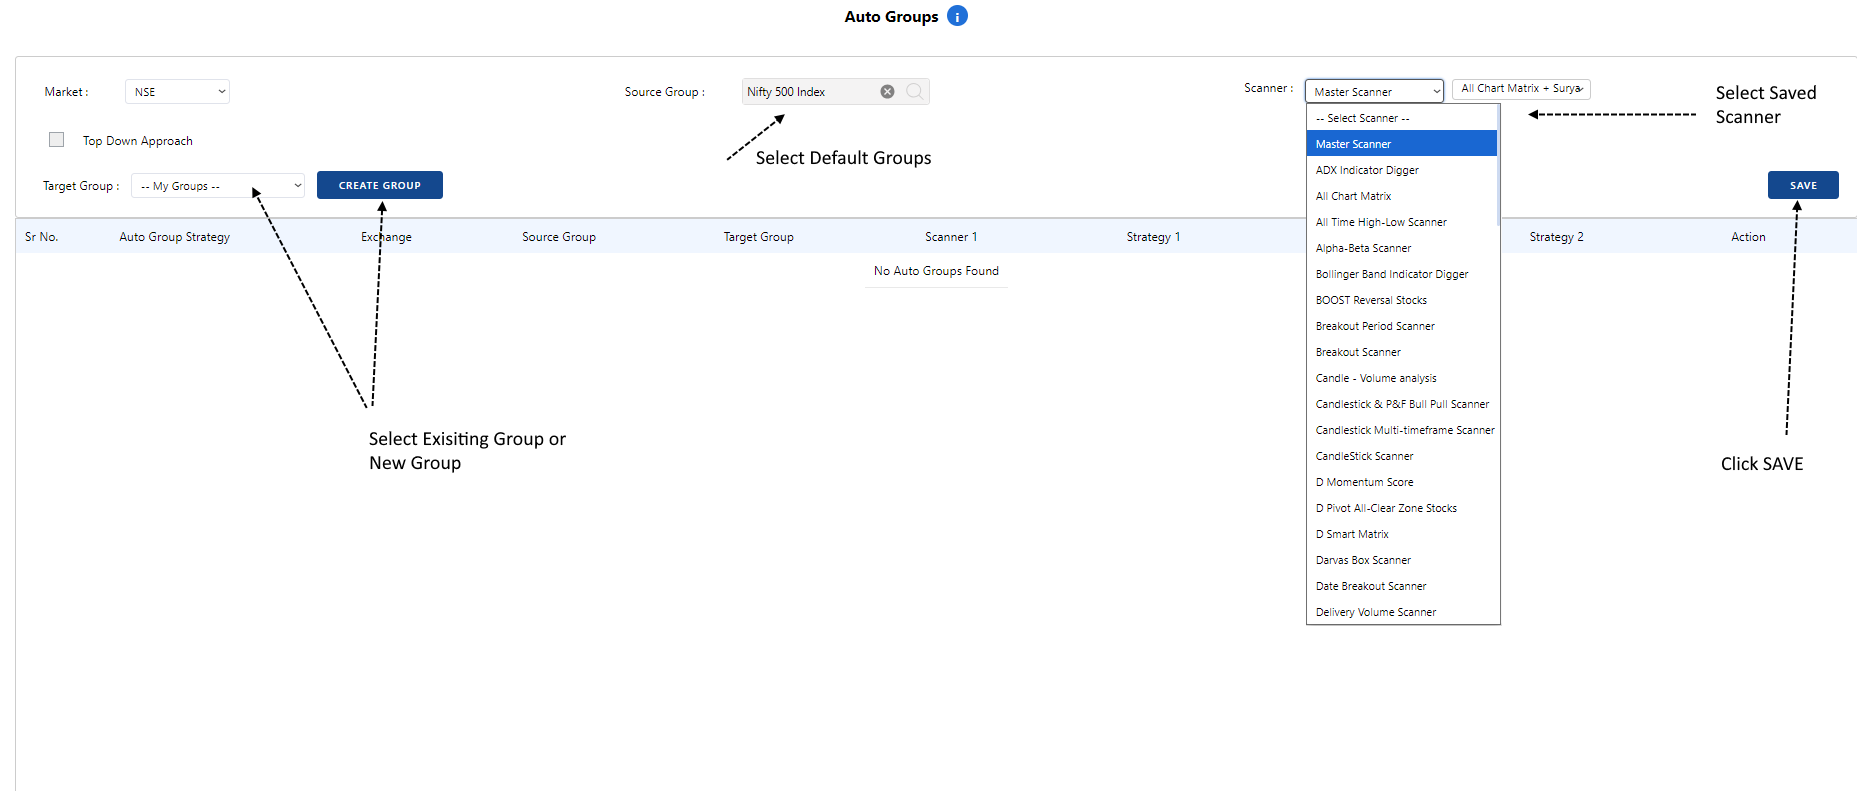Enable the Top Down Approach checkbox
1857x791 pixels.
57,140
